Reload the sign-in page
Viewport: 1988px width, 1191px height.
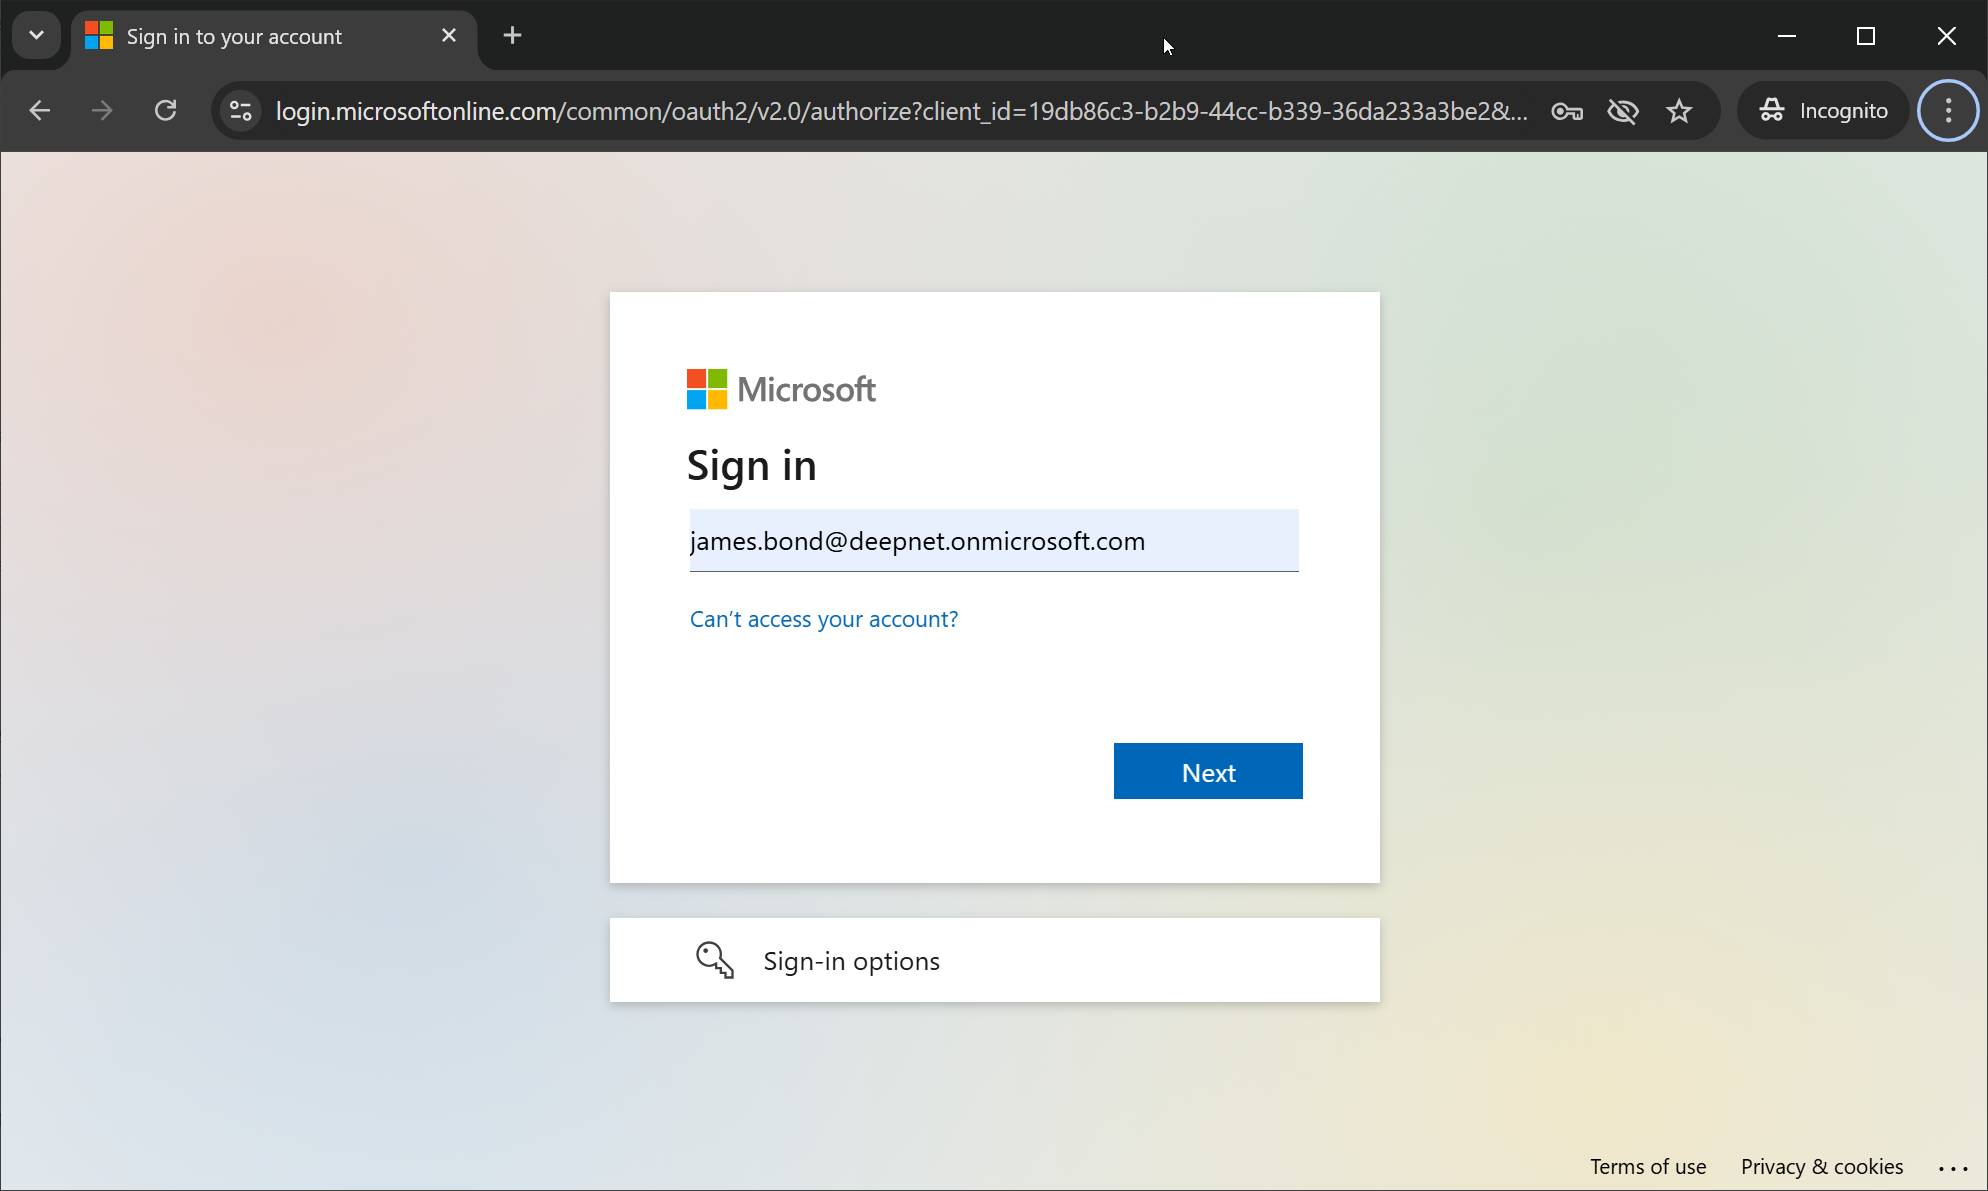coord(166,111)
